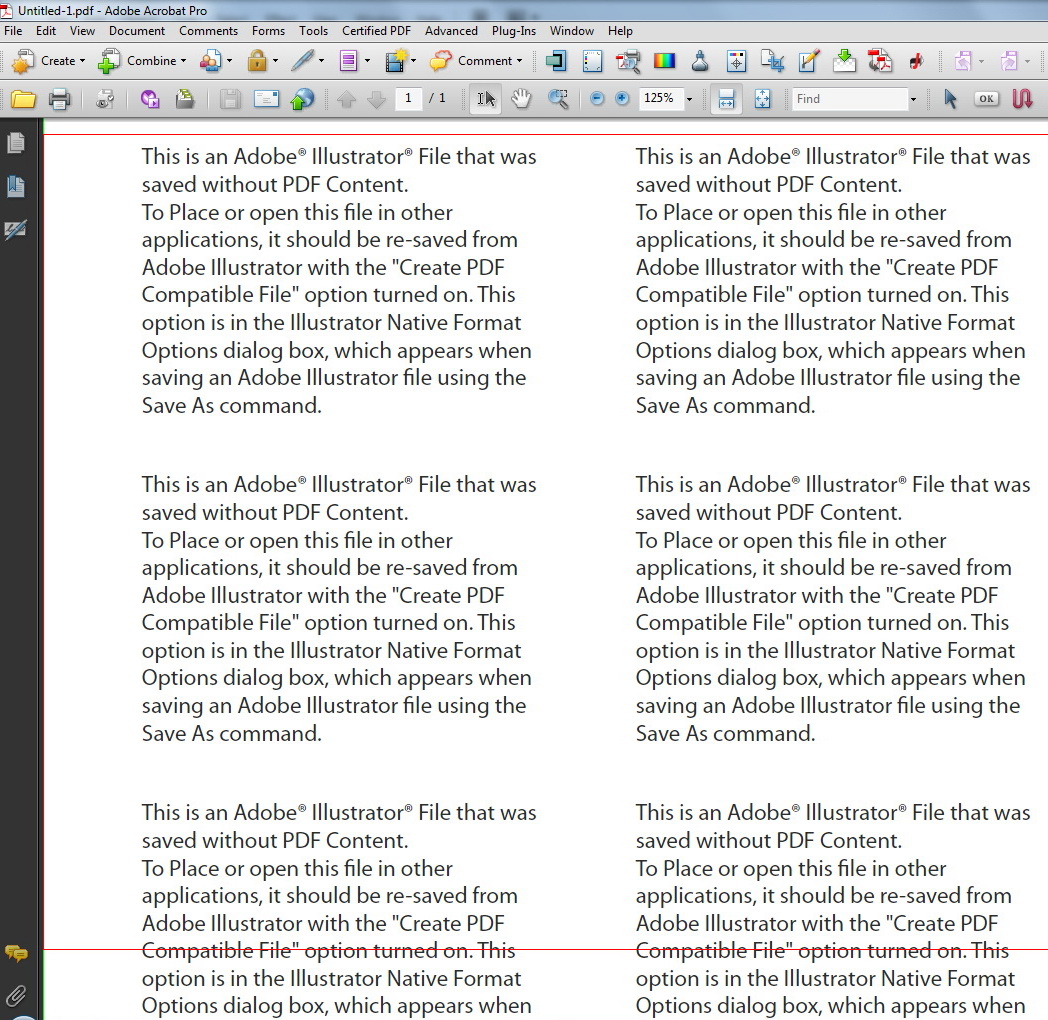Click the Organizer file tray icon

(x=185, y=100)
